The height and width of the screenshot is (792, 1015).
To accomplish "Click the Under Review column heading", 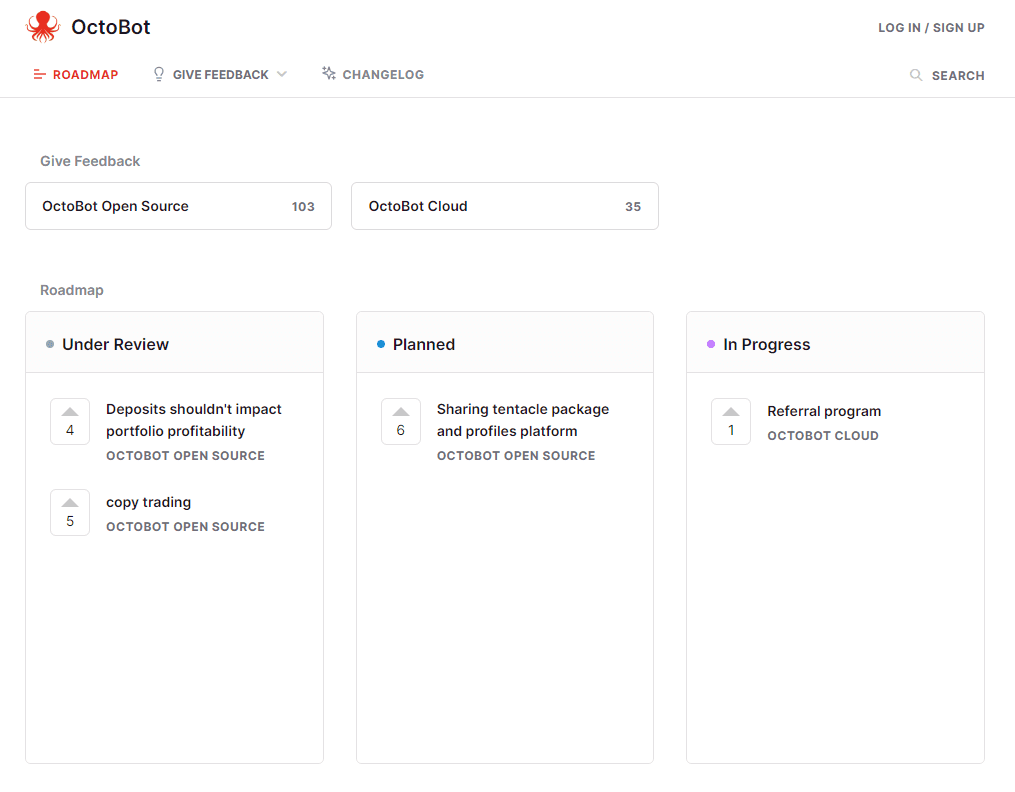I will (115, 344).
